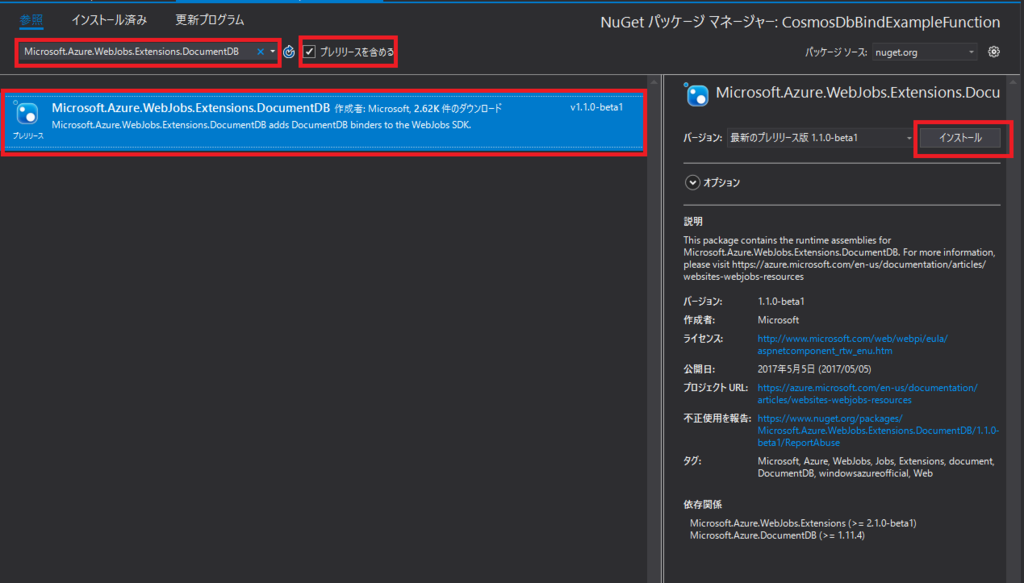Select the Microsoft.Azure.WebJobs.Extensions.DocumentDB package row
1024x583 pixels.
[x=323, y=122]
